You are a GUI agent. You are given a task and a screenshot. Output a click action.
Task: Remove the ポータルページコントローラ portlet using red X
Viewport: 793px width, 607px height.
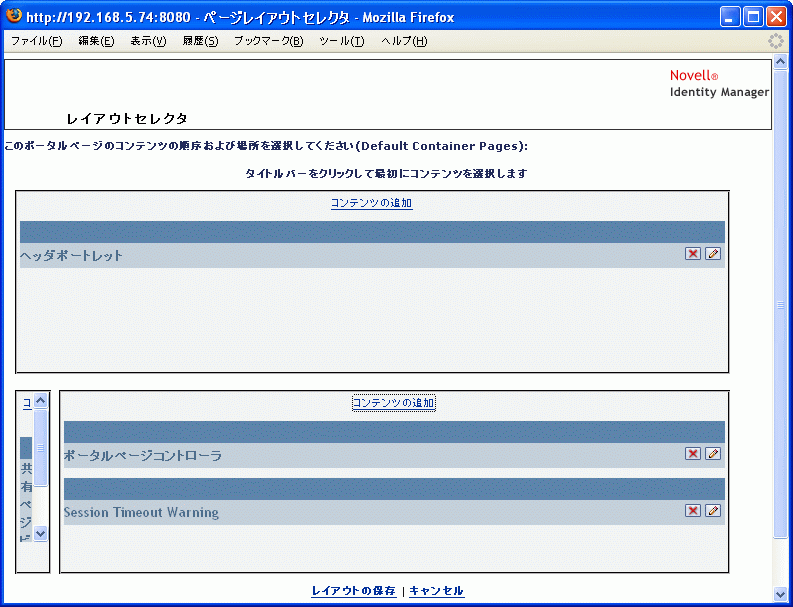(692, 454)
